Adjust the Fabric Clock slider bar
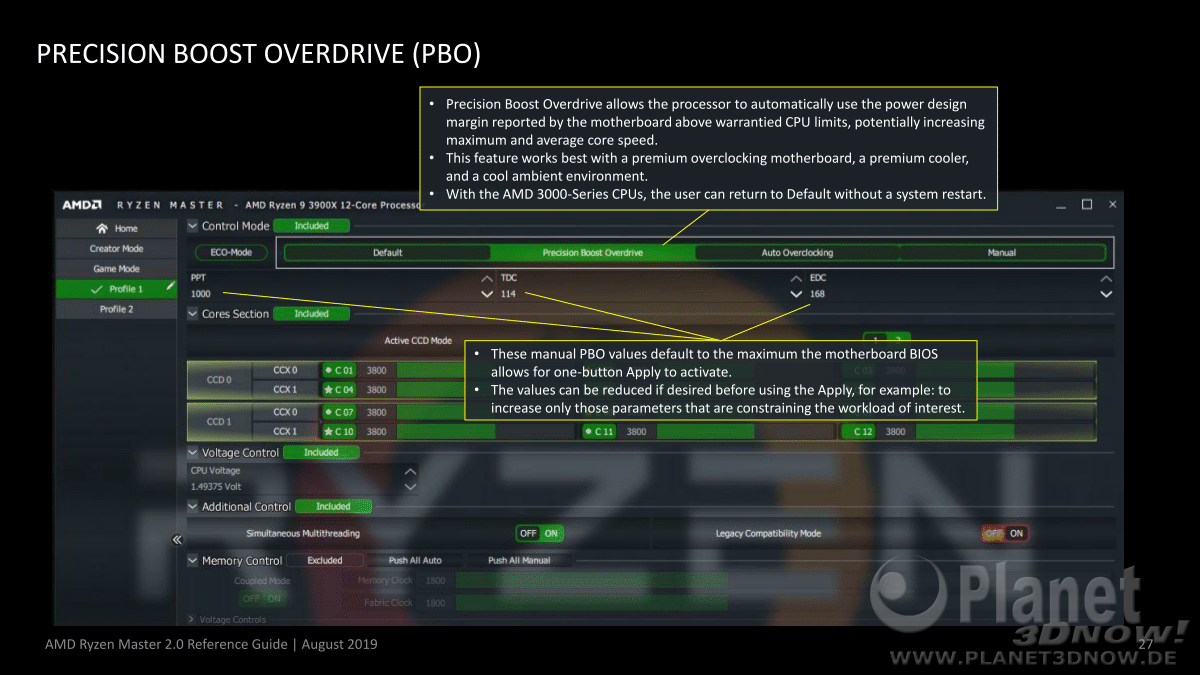Viewport: 1200px width, 675px height. tap(592, 603)
